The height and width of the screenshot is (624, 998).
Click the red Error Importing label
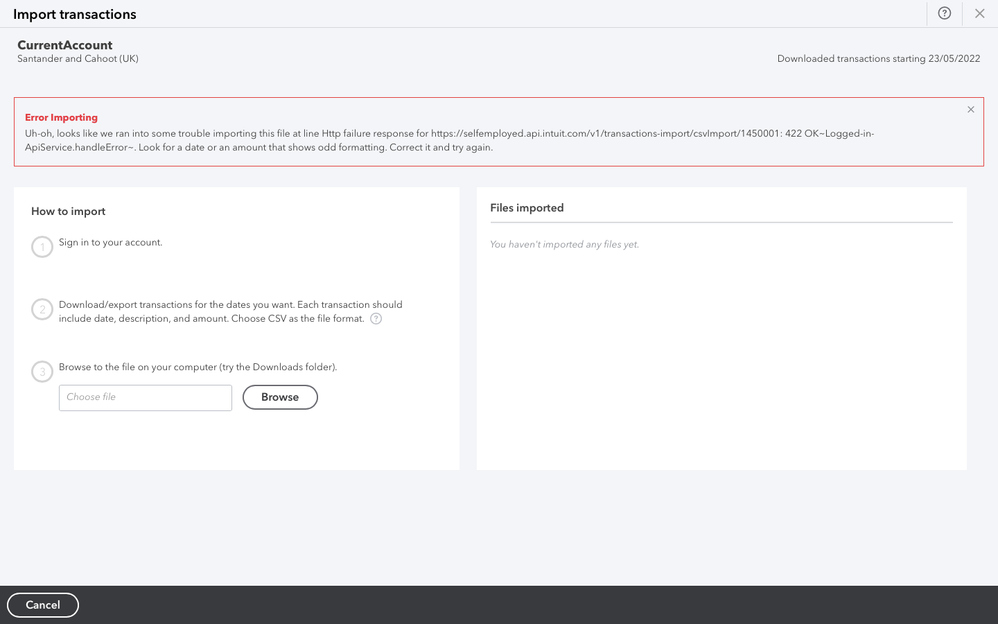[x=61, y=117]
